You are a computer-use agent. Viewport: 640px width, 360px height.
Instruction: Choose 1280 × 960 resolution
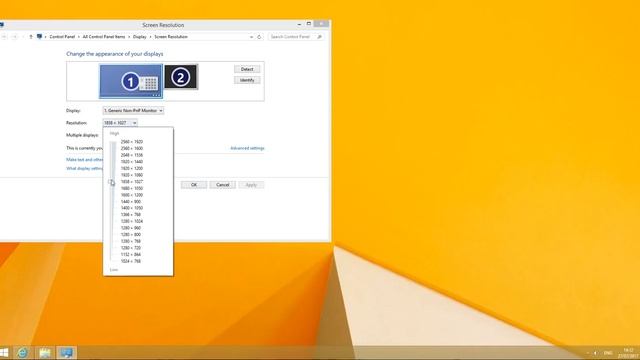pyautogui.click(x=131, y=228)
